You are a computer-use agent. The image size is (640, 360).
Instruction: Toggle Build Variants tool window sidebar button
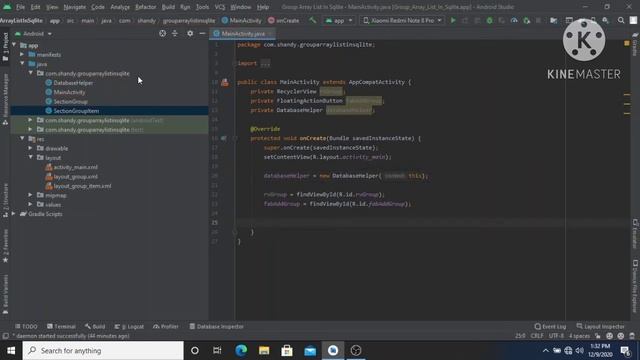[5, 295]
